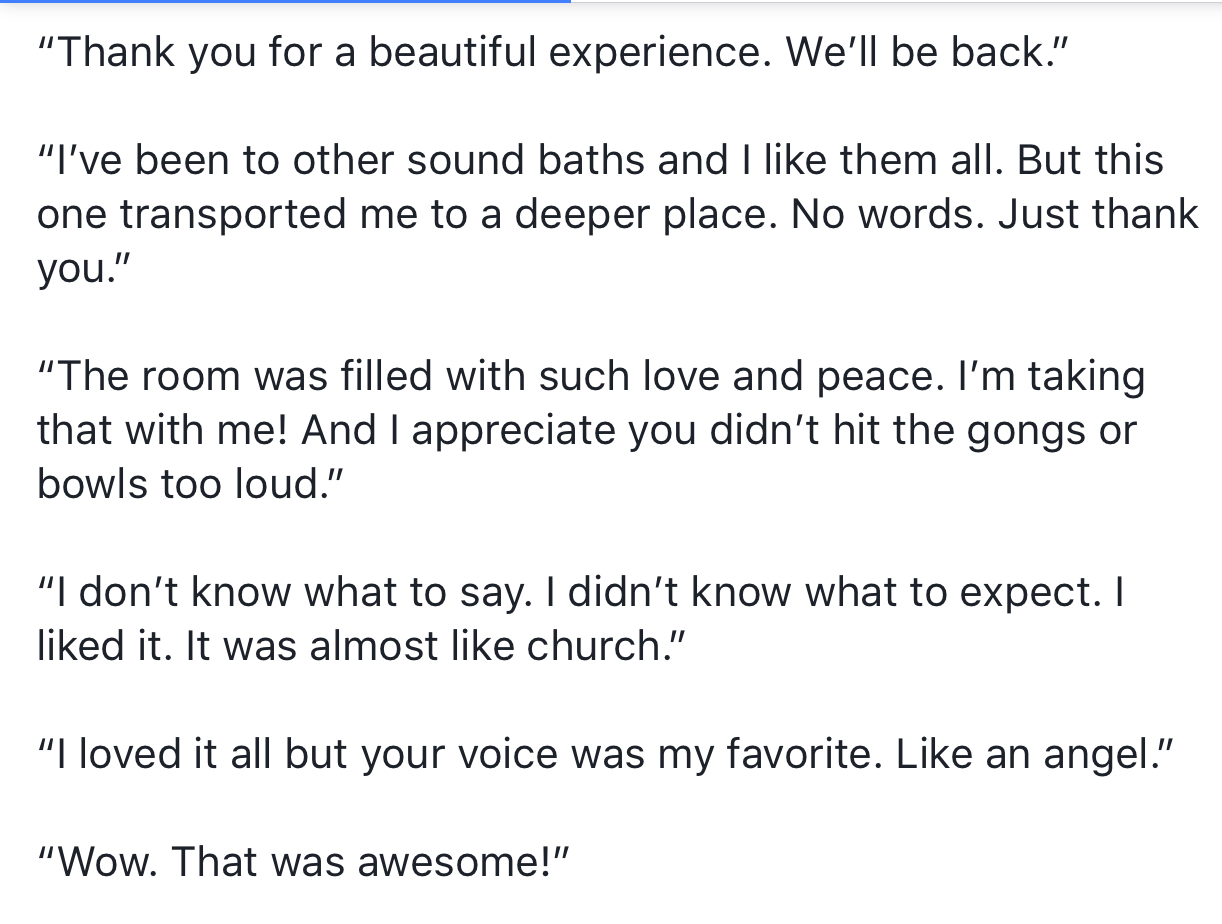Click the line "bowls too loud."
Viewport: 1222px width, 924px height.
[x=190, y=484]
